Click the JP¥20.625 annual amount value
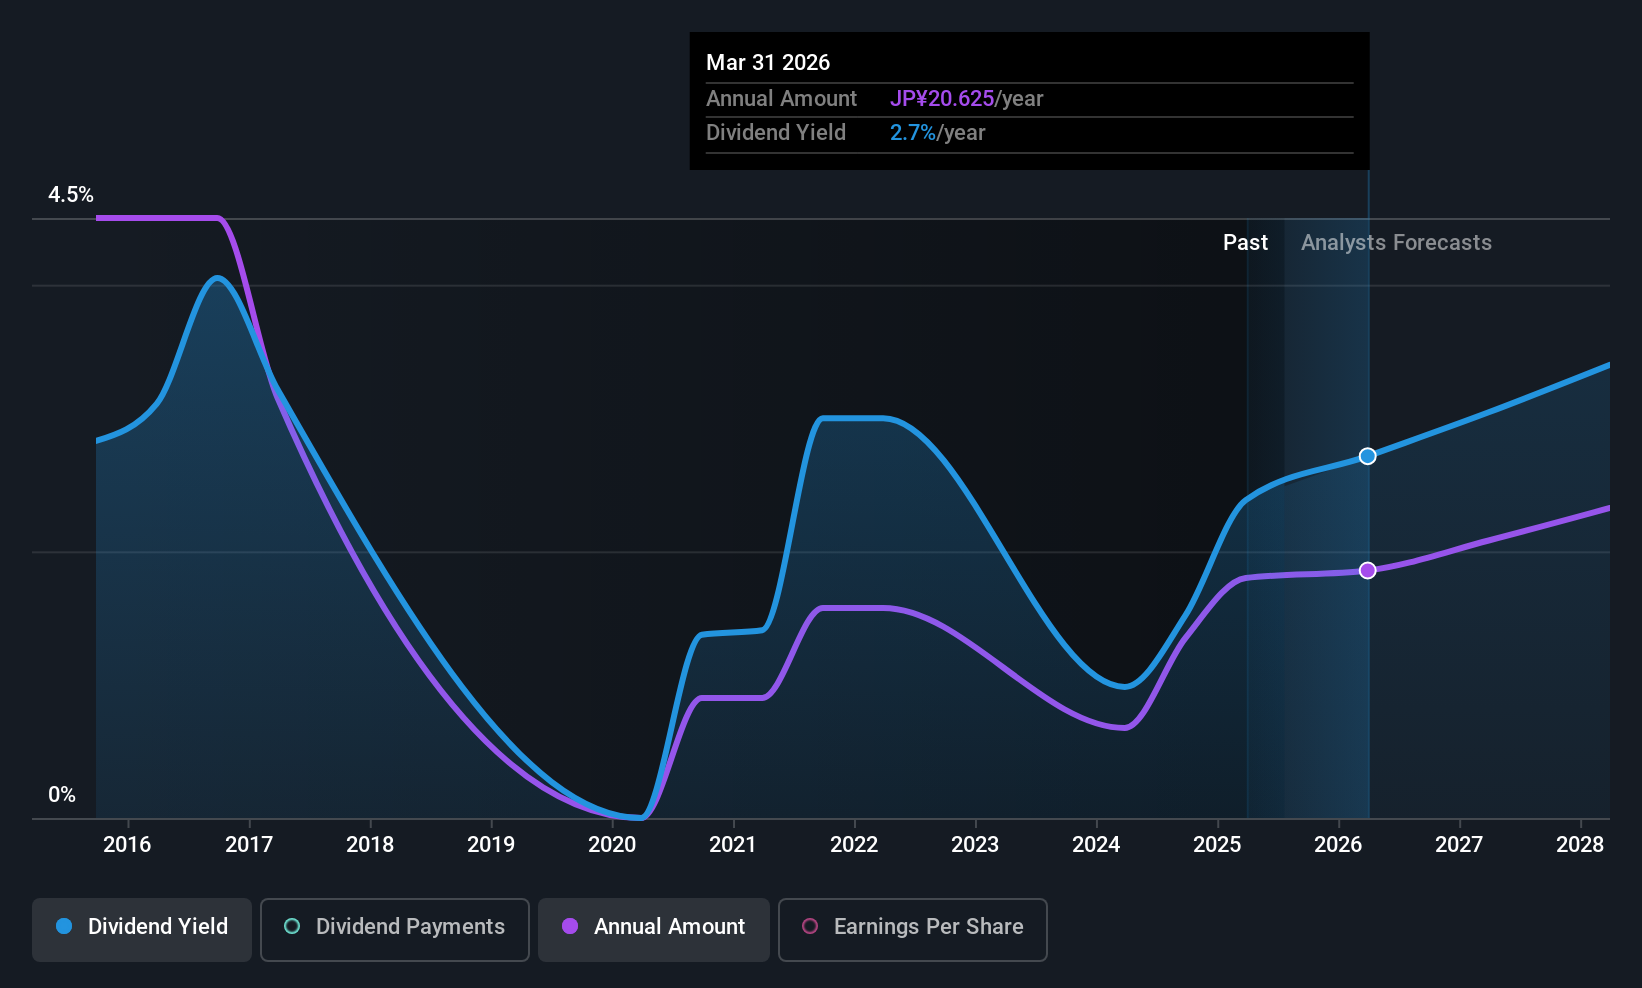Viewport: 1642px width, 988px height. (942, 99)
